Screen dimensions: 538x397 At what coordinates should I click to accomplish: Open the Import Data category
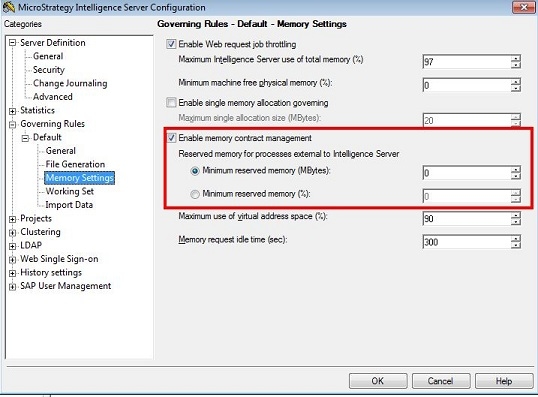point(69,205)
